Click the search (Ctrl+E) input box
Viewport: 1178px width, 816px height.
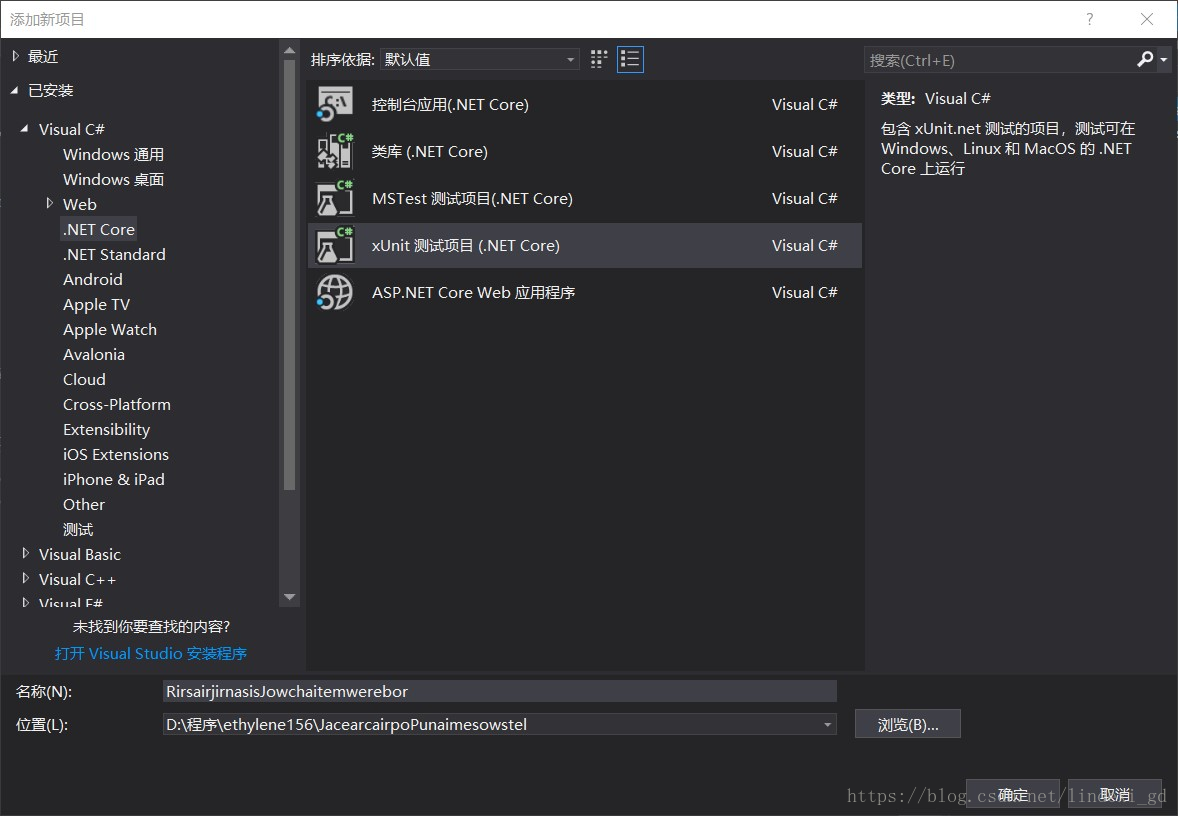(999, 60)
